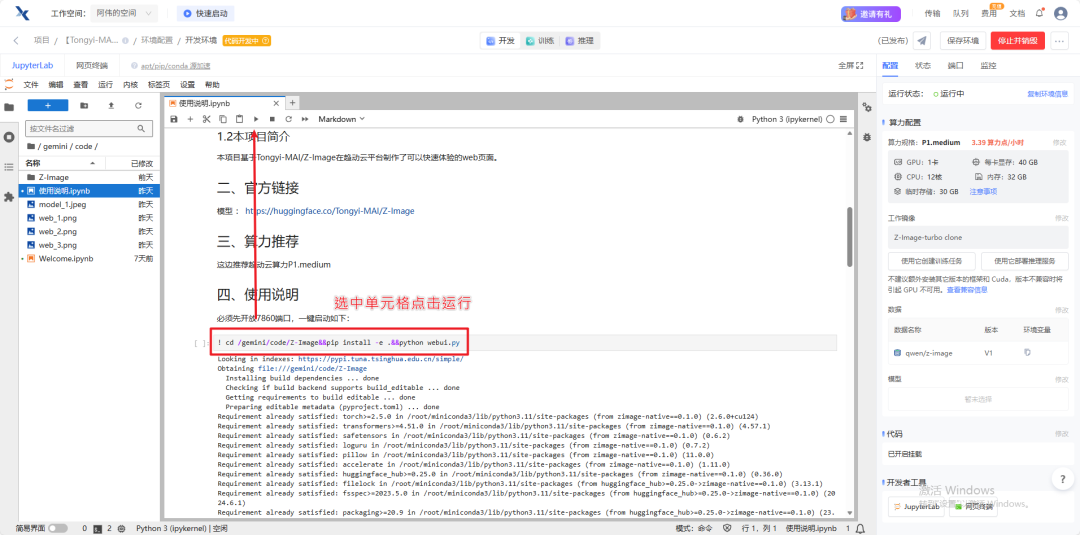Click the 保存环境 button
This screenshot has width=1080, height=535.
(x=963, y=41)
